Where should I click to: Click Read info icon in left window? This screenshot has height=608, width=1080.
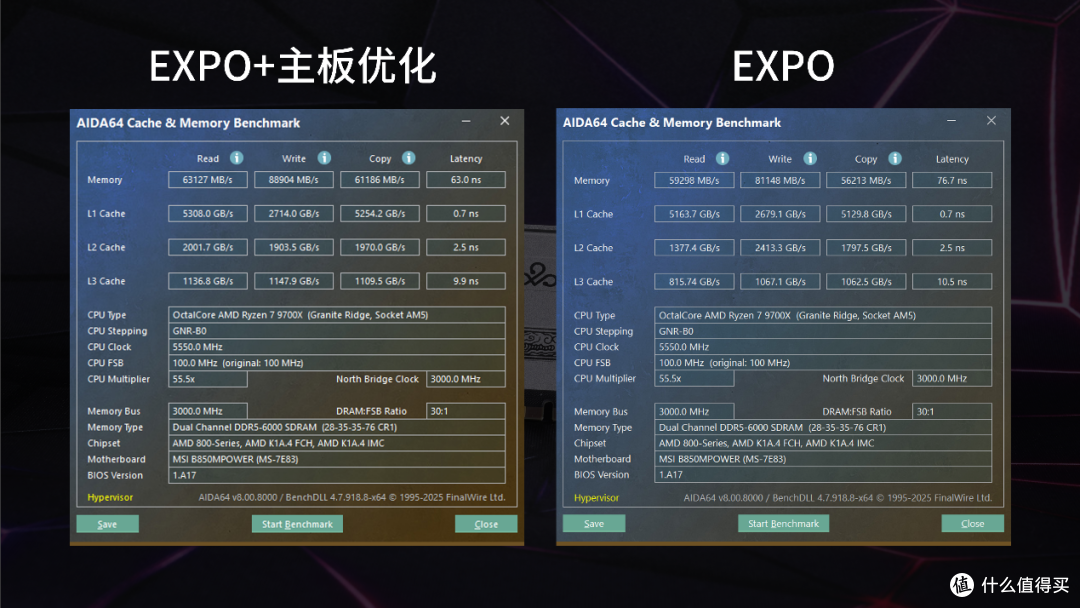pyautogui.click(x=236, y=158)
